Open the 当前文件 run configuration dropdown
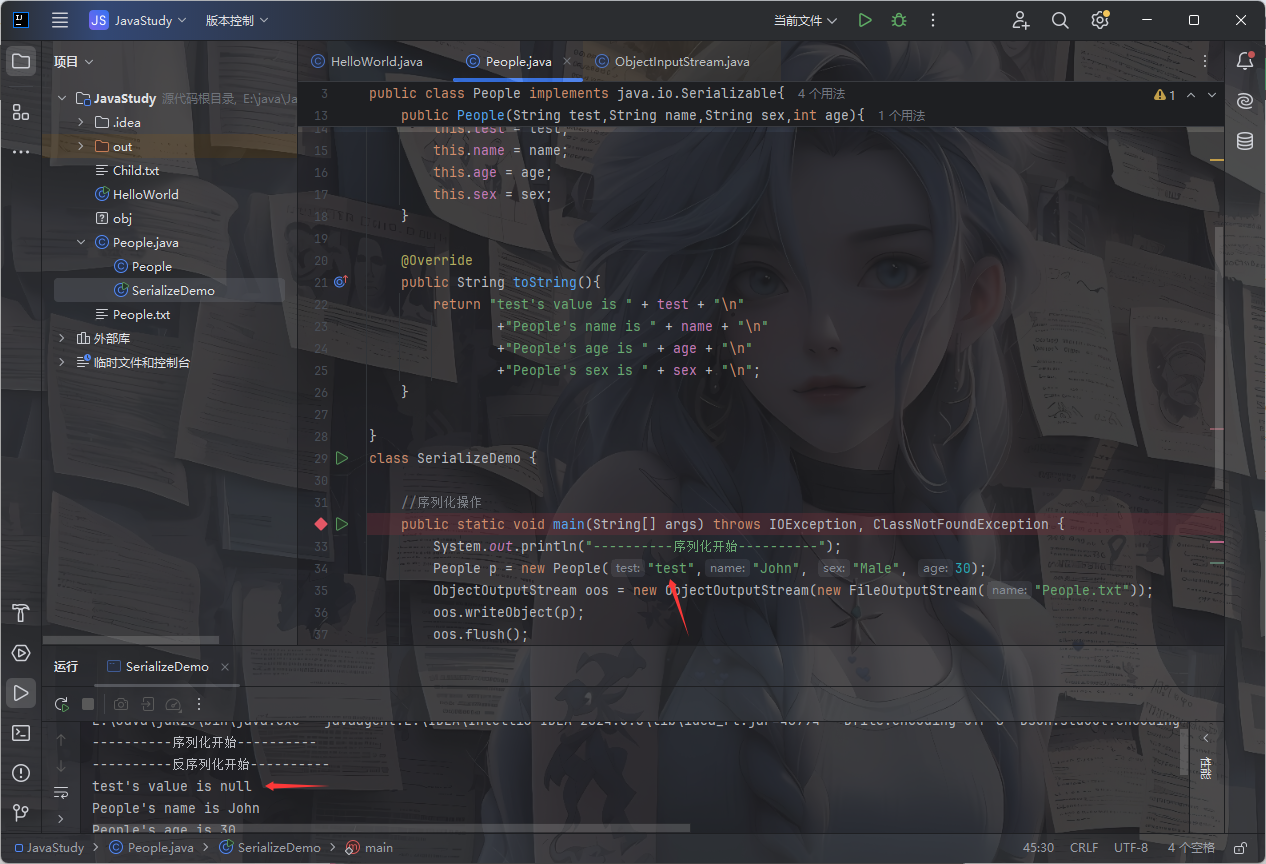 (805, 20)
